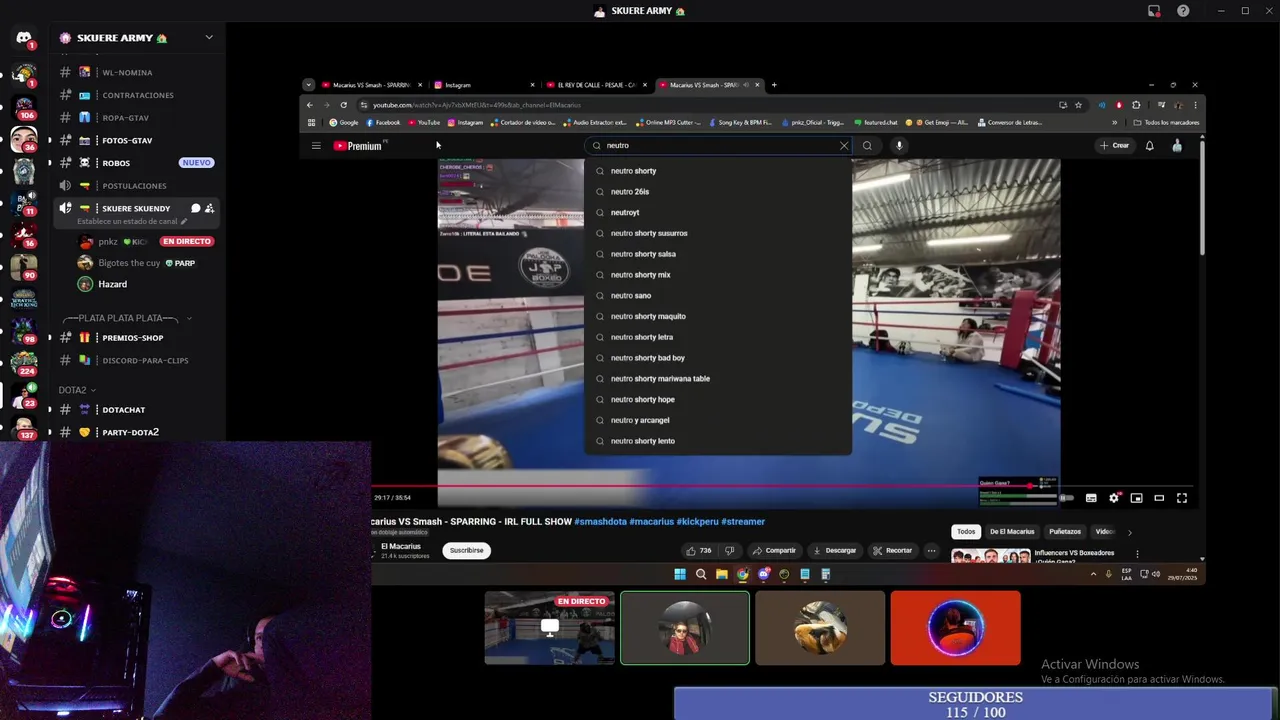Click the Compartir button
Image resolution: width=1280 pixels, height=720 pixels.
774,550
